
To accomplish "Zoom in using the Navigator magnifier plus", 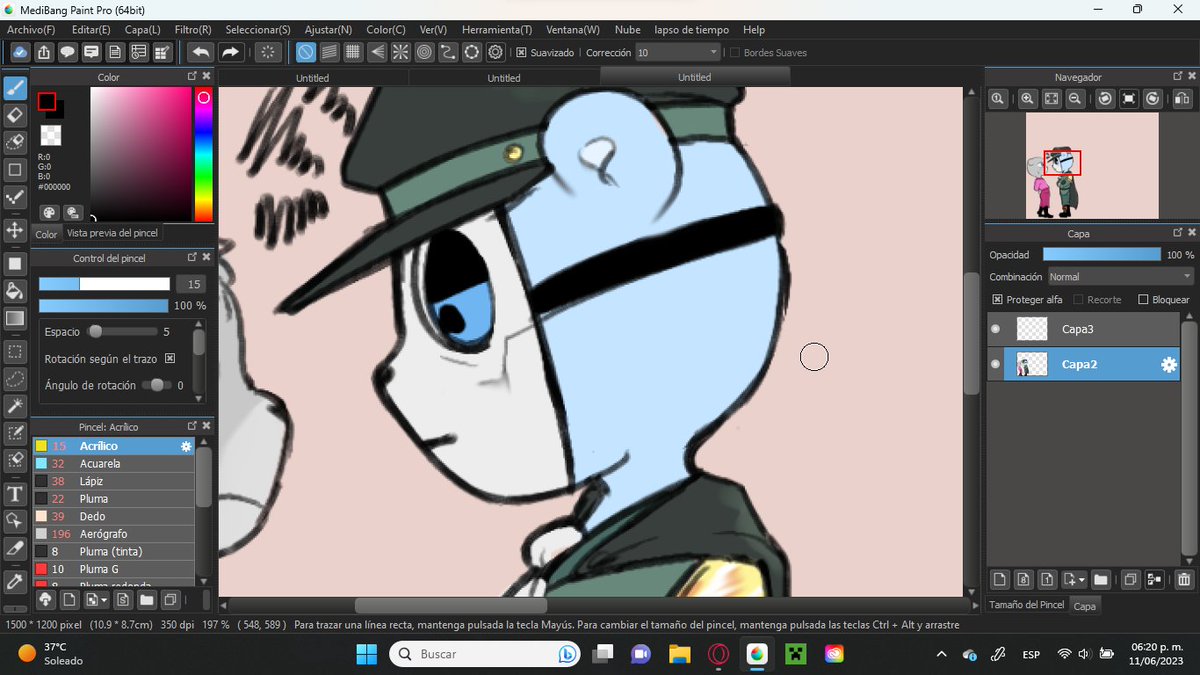I will (1027, 98).
